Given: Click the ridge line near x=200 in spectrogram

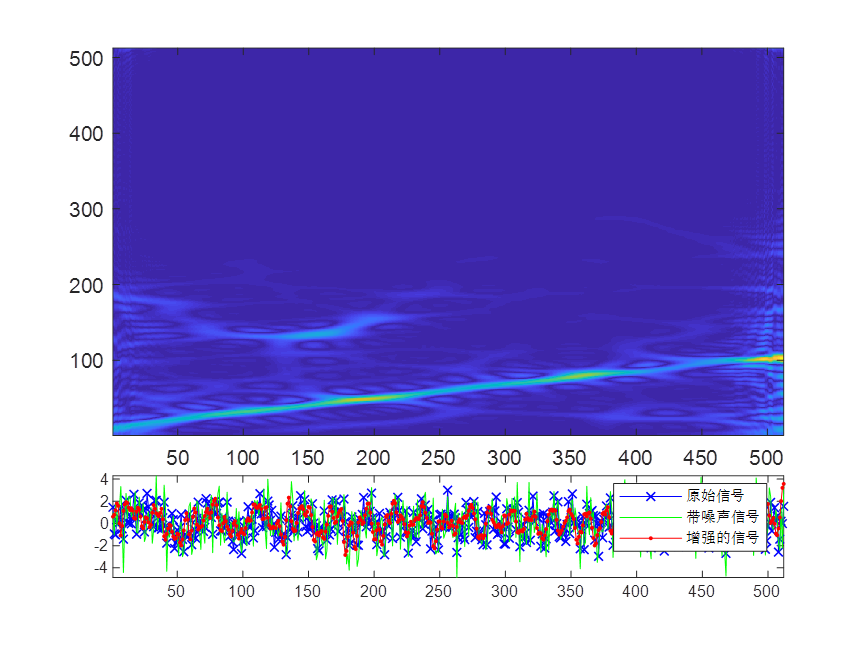Looking at the screenshot, I should tap(373, 398).
